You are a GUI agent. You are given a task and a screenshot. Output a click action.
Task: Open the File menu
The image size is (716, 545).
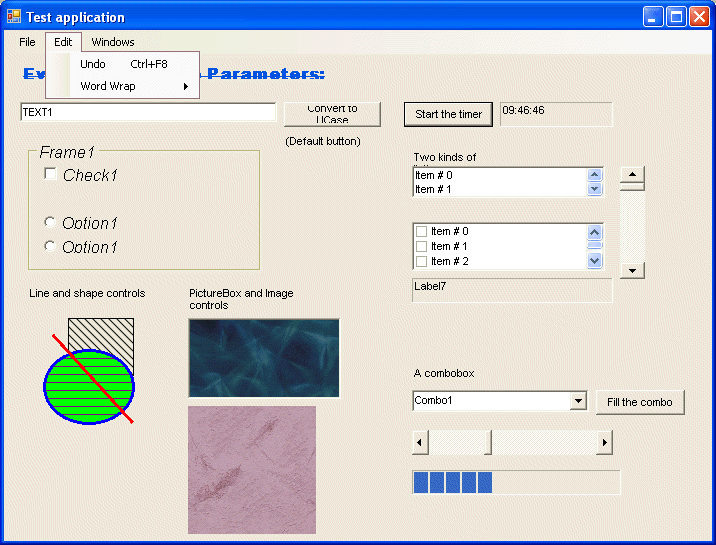(27, 42)
